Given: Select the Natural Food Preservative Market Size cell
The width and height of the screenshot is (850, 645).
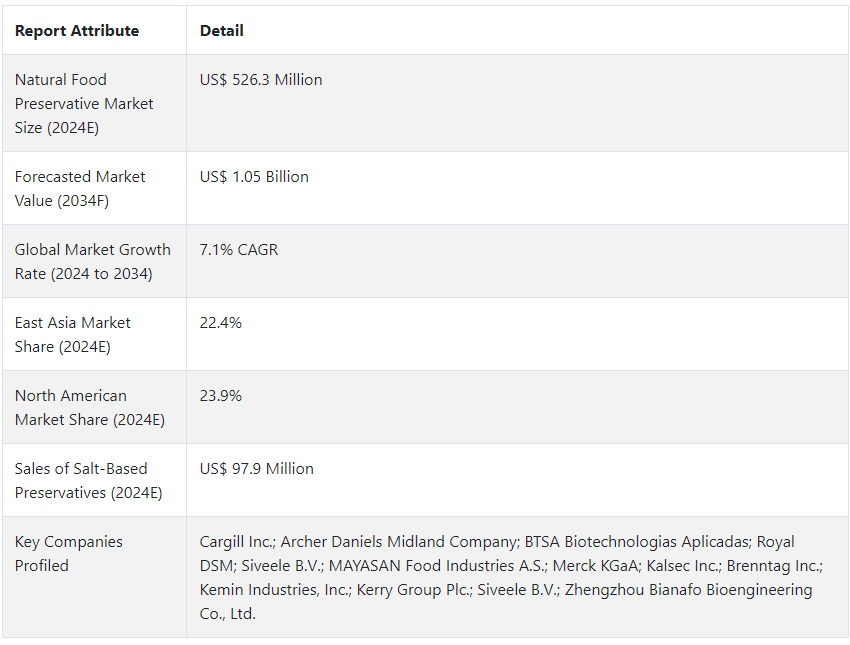Looking at the screenshot, I should tap(94, 104).
